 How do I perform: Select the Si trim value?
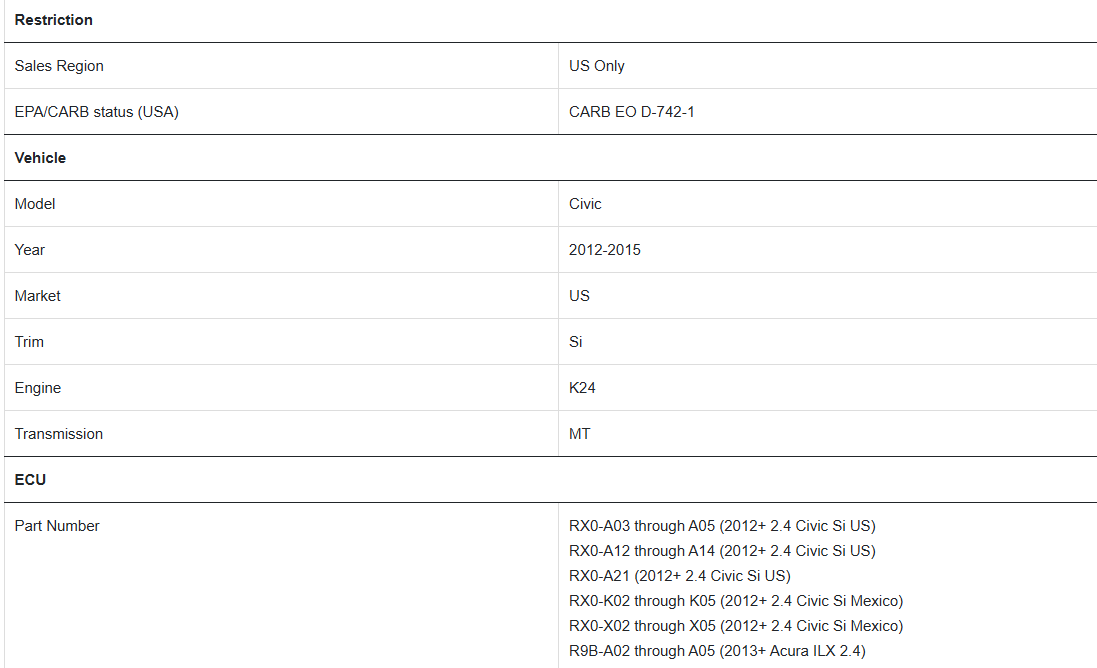575,342
